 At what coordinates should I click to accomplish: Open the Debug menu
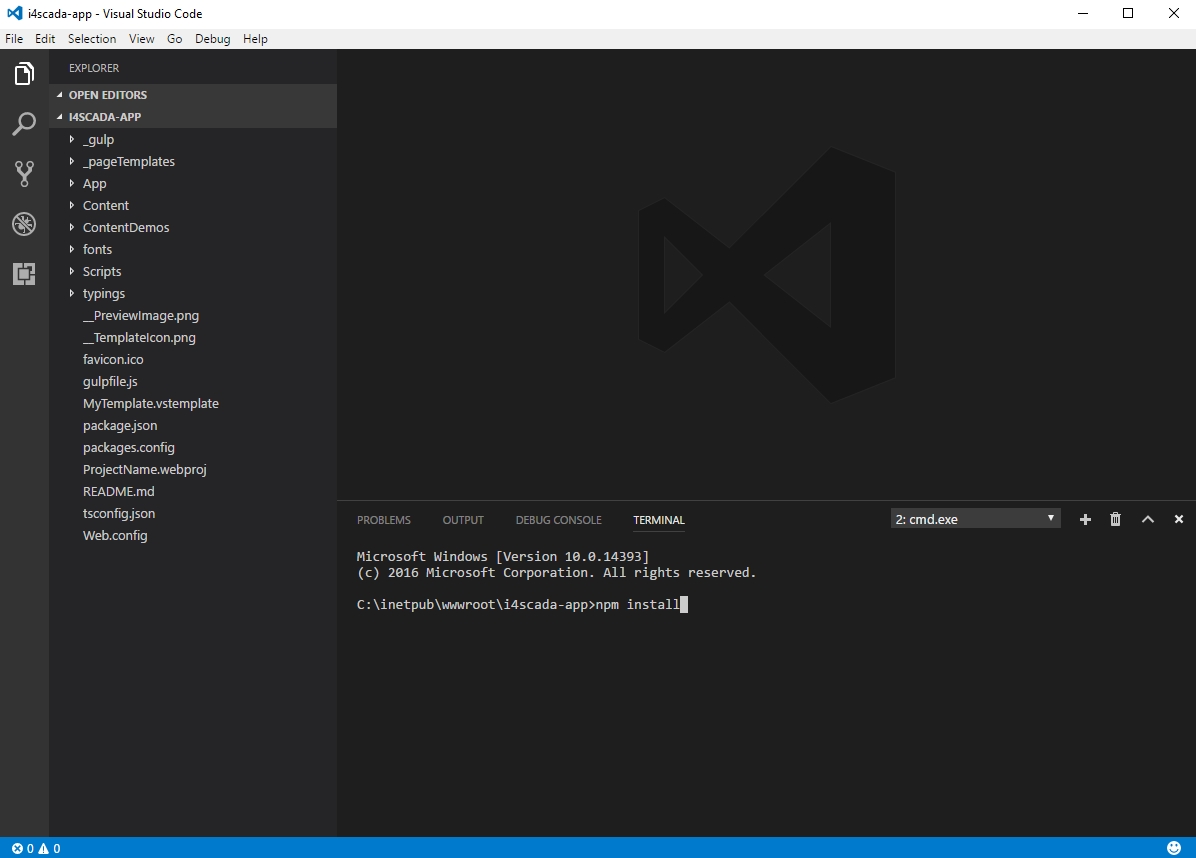[212, 38]
